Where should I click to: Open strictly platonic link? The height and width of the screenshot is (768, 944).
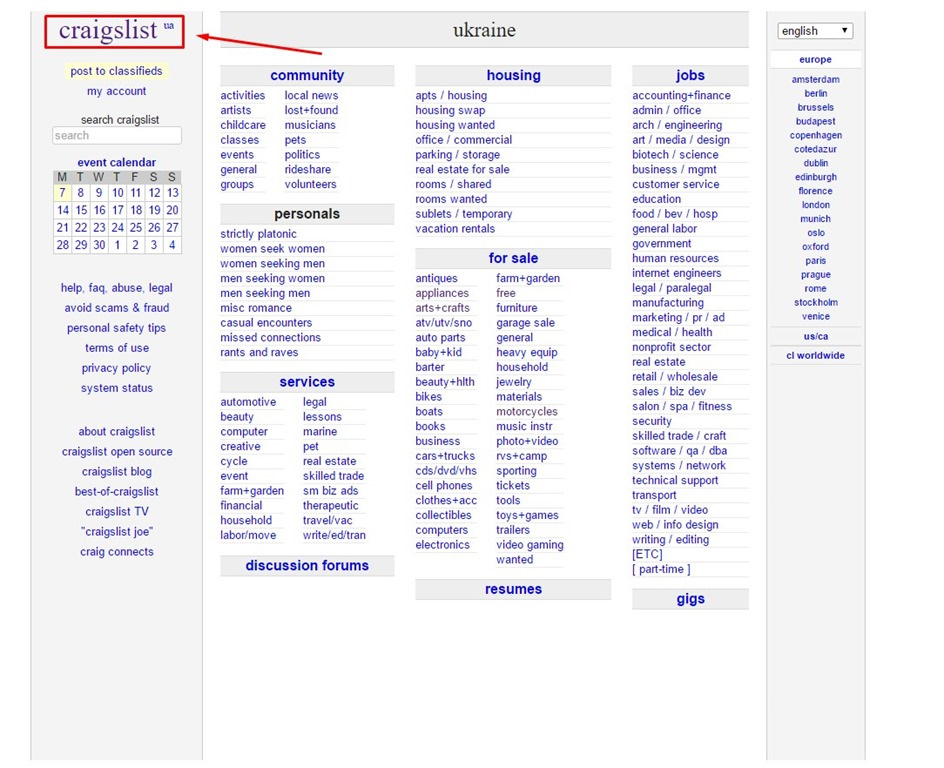click(x=258, y=234)
